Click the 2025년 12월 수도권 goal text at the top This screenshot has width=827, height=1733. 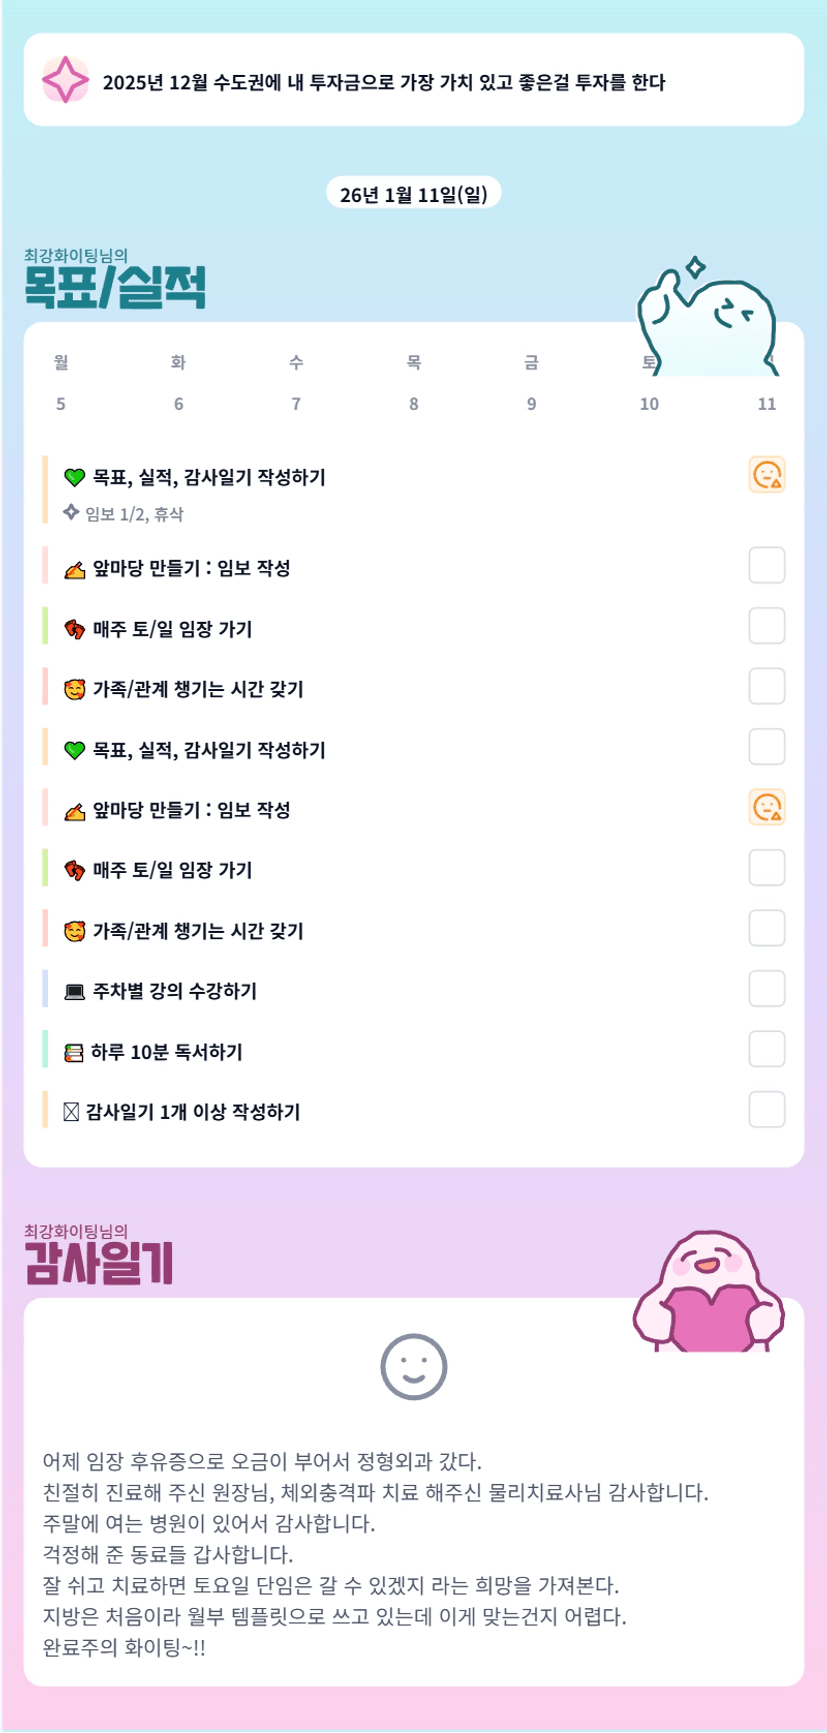[384, 82]
